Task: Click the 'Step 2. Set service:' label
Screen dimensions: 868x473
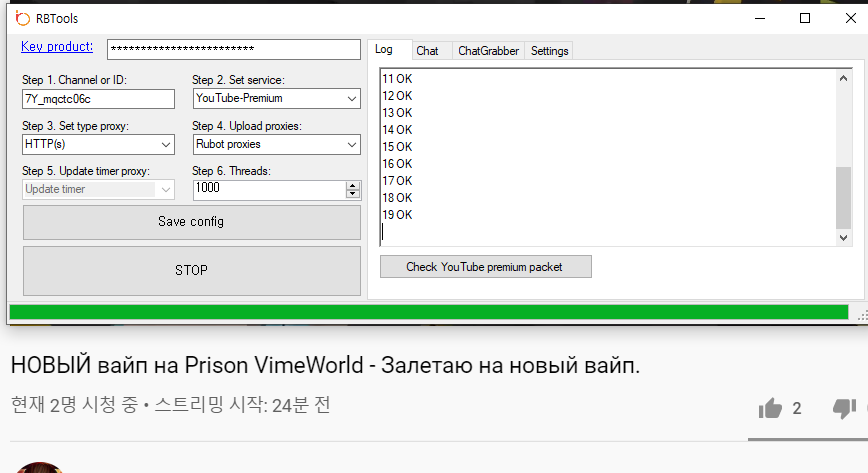Action: [239, 80]
